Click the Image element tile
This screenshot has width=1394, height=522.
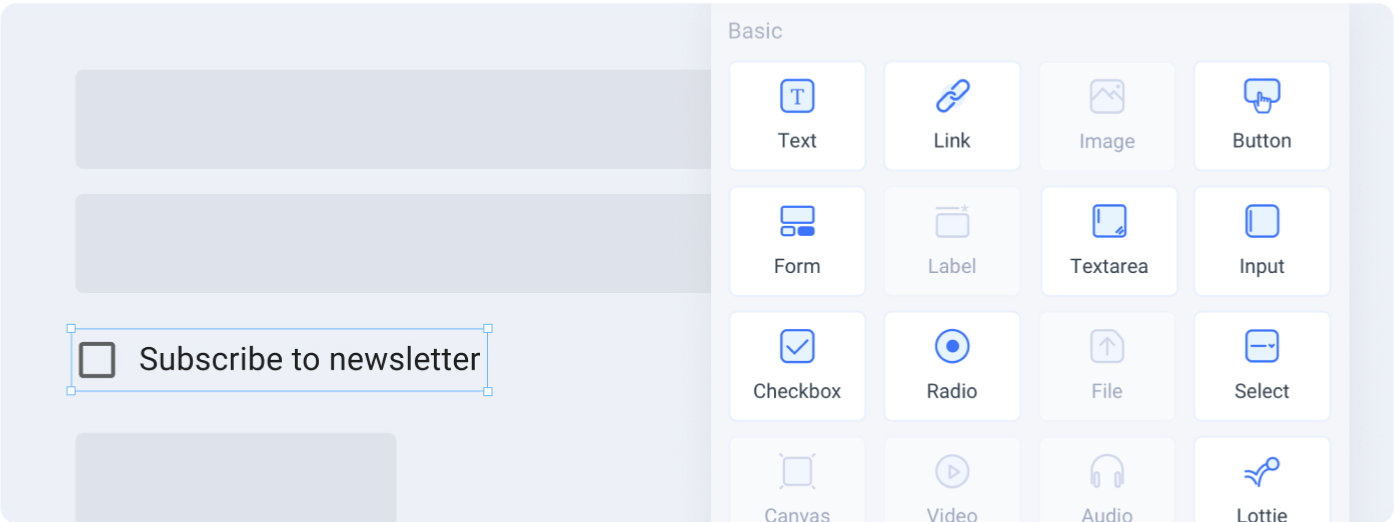coord(1107,116)
